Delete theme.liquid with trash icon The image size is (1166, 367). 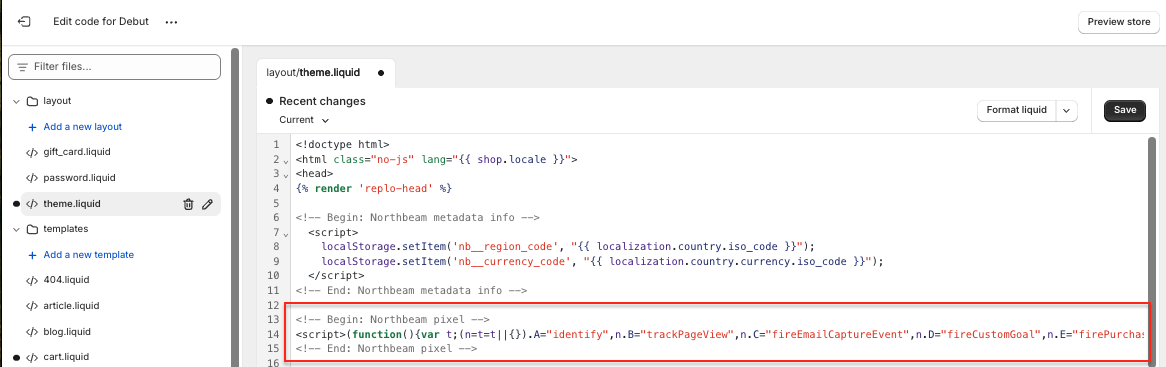point(189,204)
